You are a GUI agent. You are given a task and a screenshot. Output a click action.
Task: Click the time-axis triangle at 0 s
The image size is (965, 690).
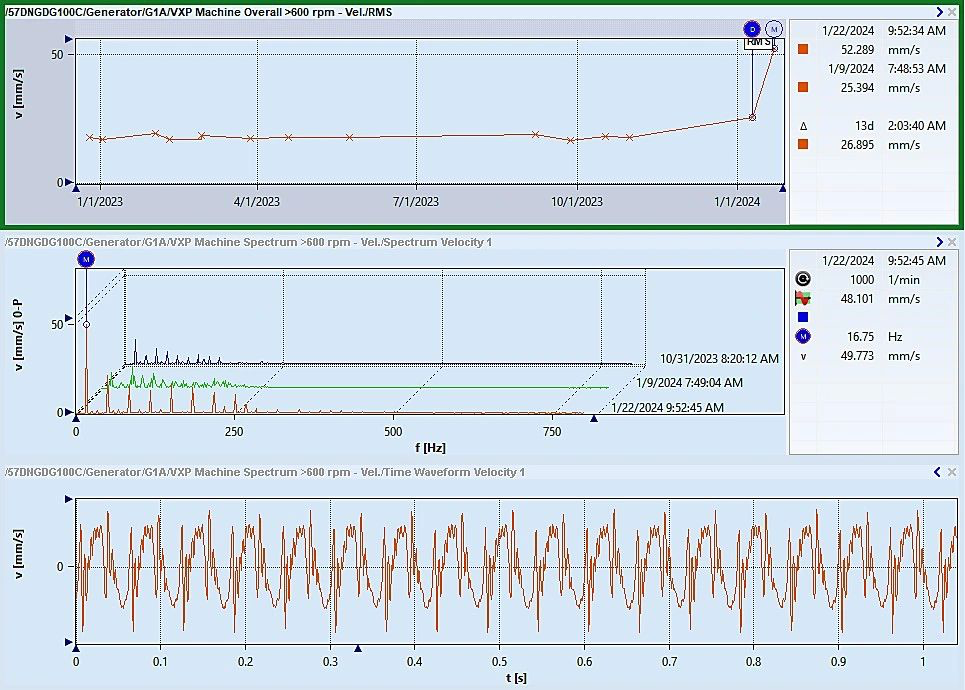76,648
